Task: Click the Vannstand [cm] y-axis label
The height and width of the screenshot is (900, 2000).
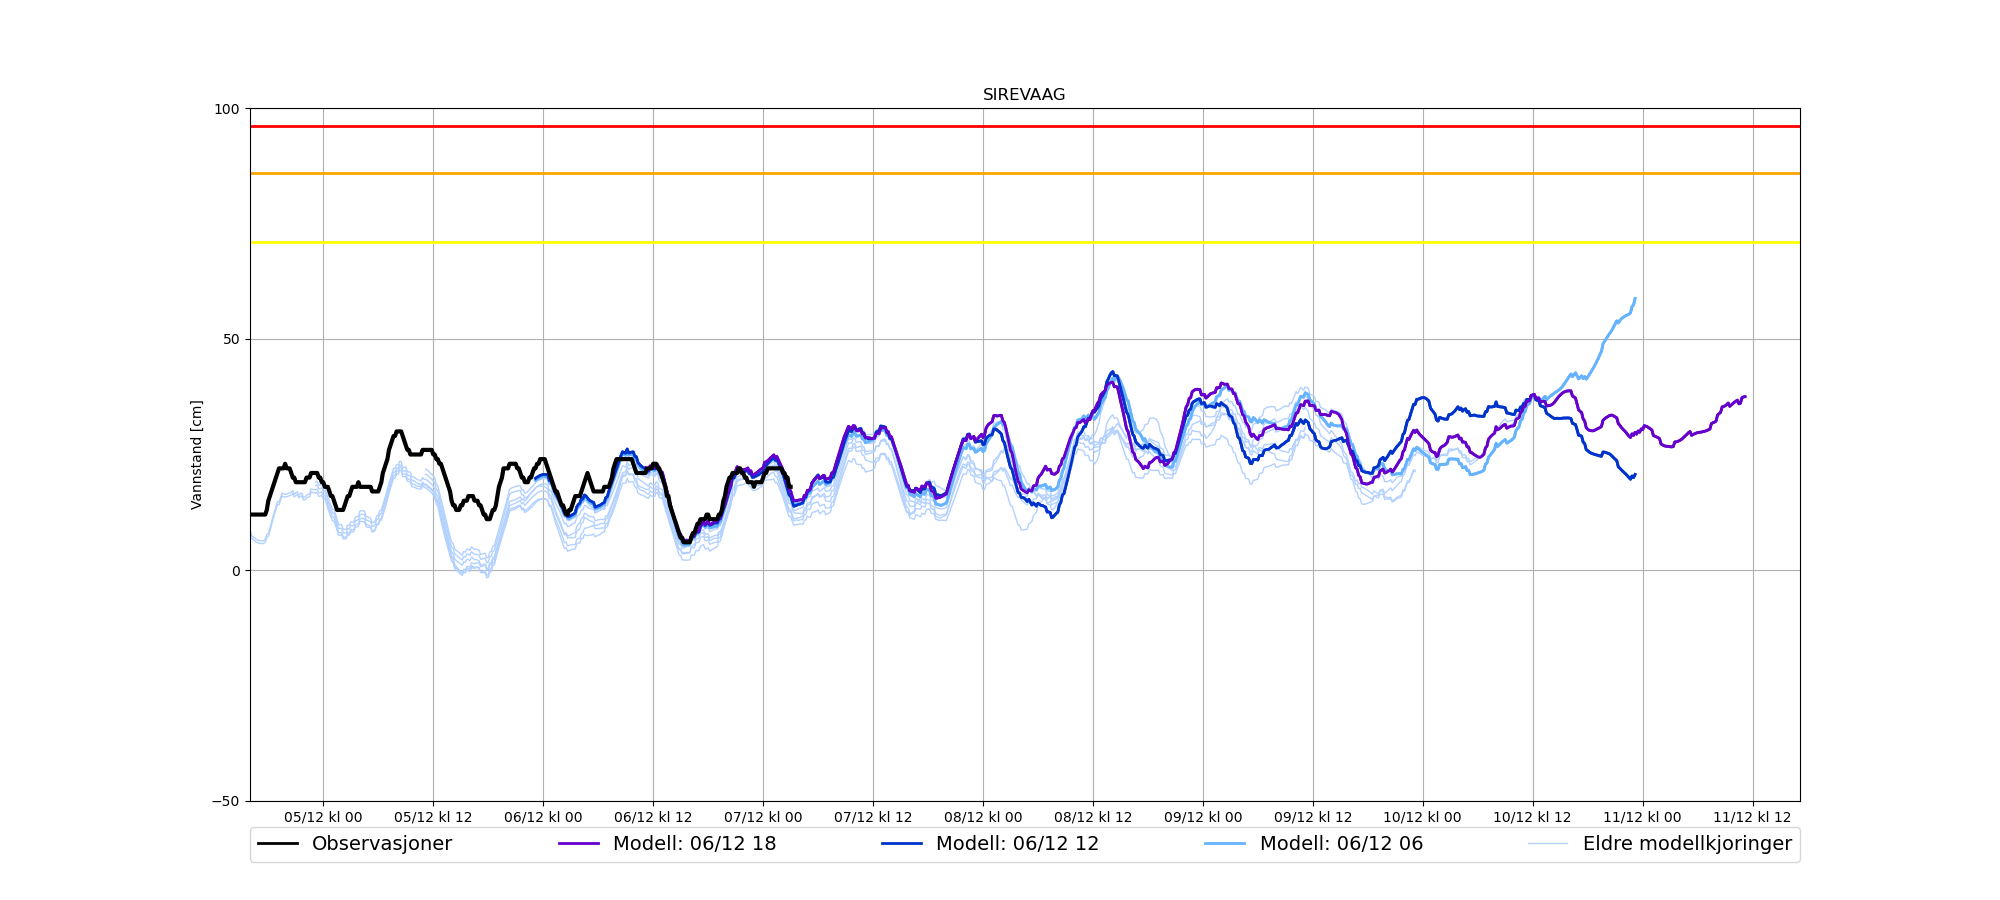Action: pos(197,455)
